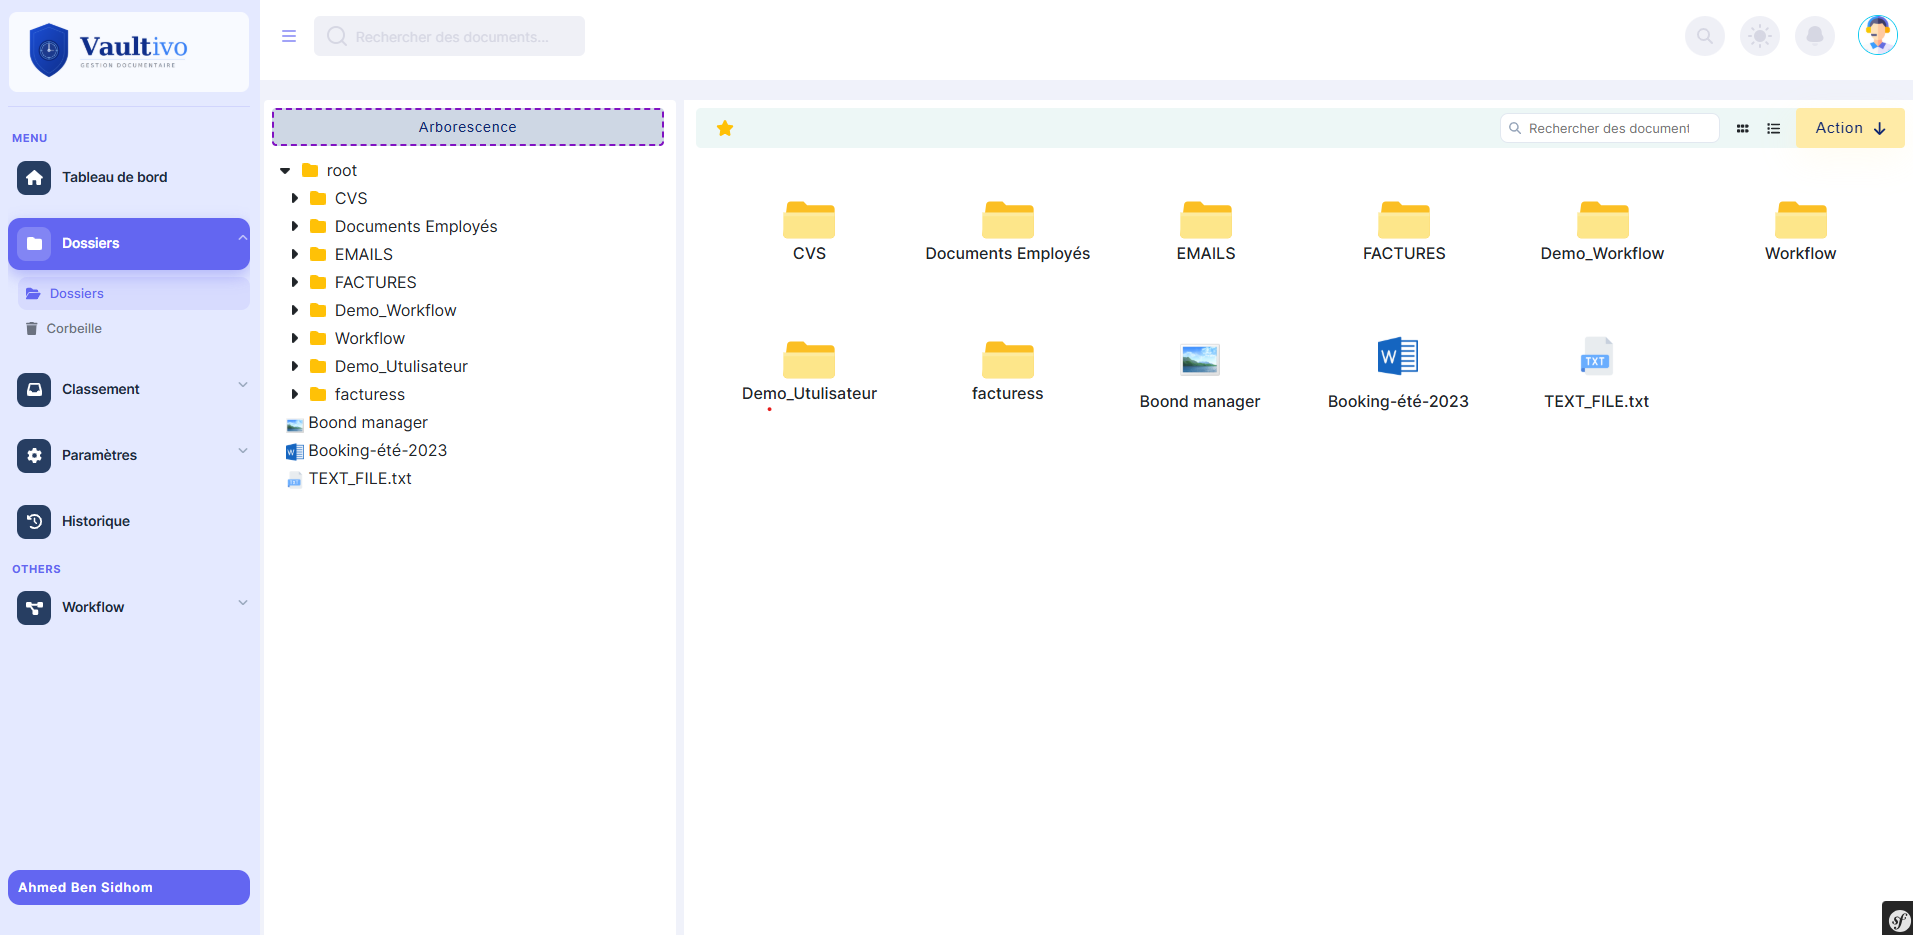Open Boond manager image thumbnail
The height and width of the screenshot is (935, 1913).
tap(1200, 359)
